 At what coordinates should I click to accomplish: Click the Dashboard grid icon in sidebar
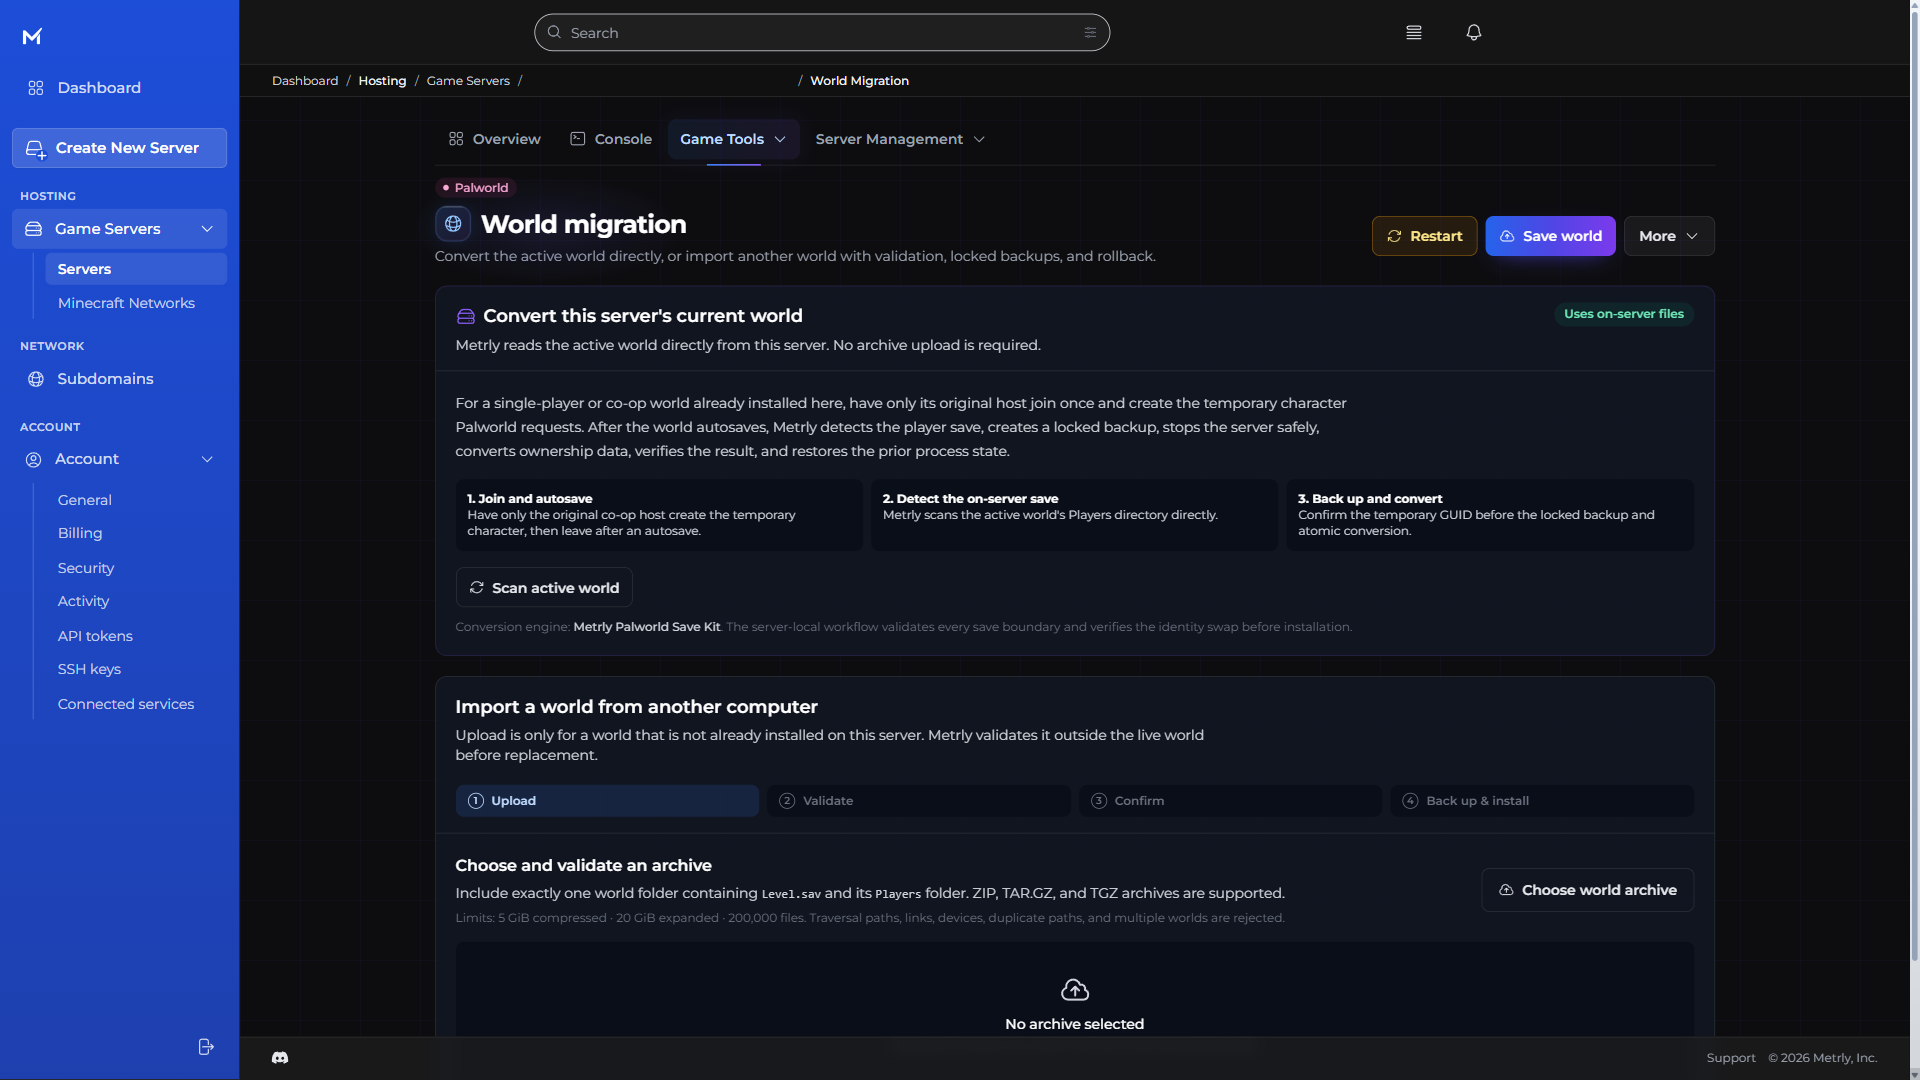[36, 88]
